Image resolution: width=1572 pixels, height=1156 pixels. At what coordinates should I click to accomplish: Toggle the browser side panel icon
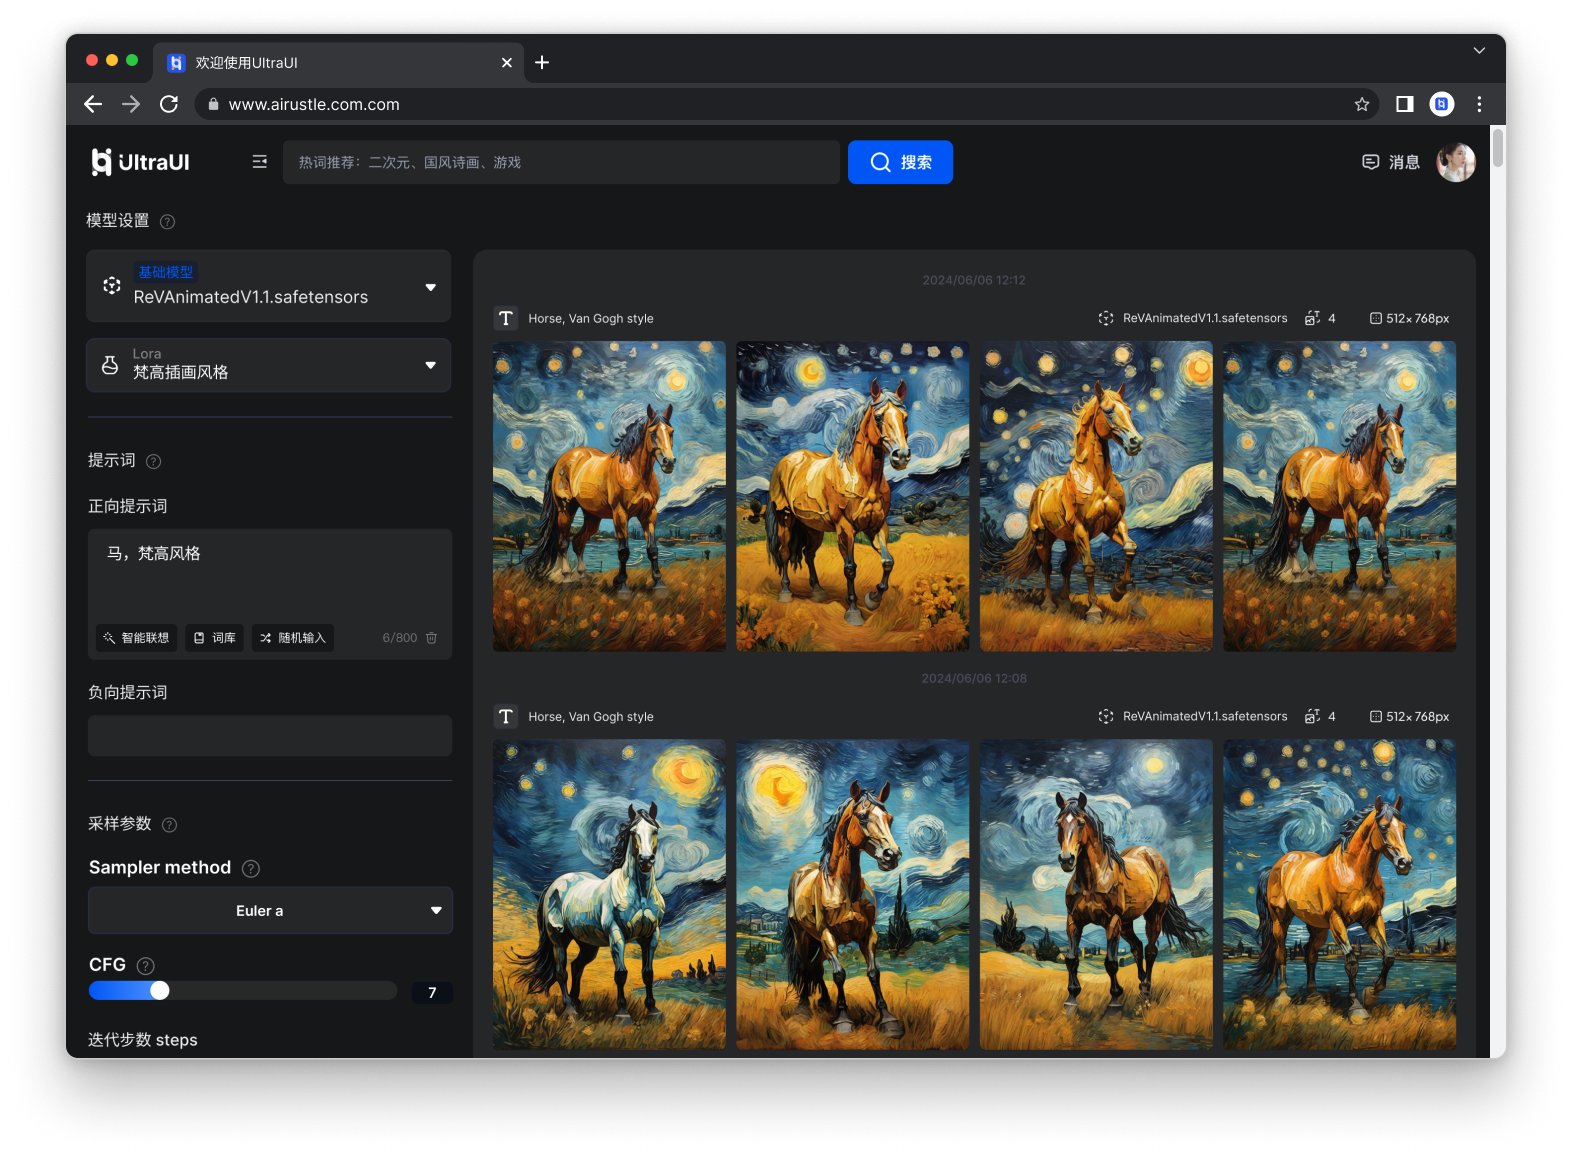1405,104
